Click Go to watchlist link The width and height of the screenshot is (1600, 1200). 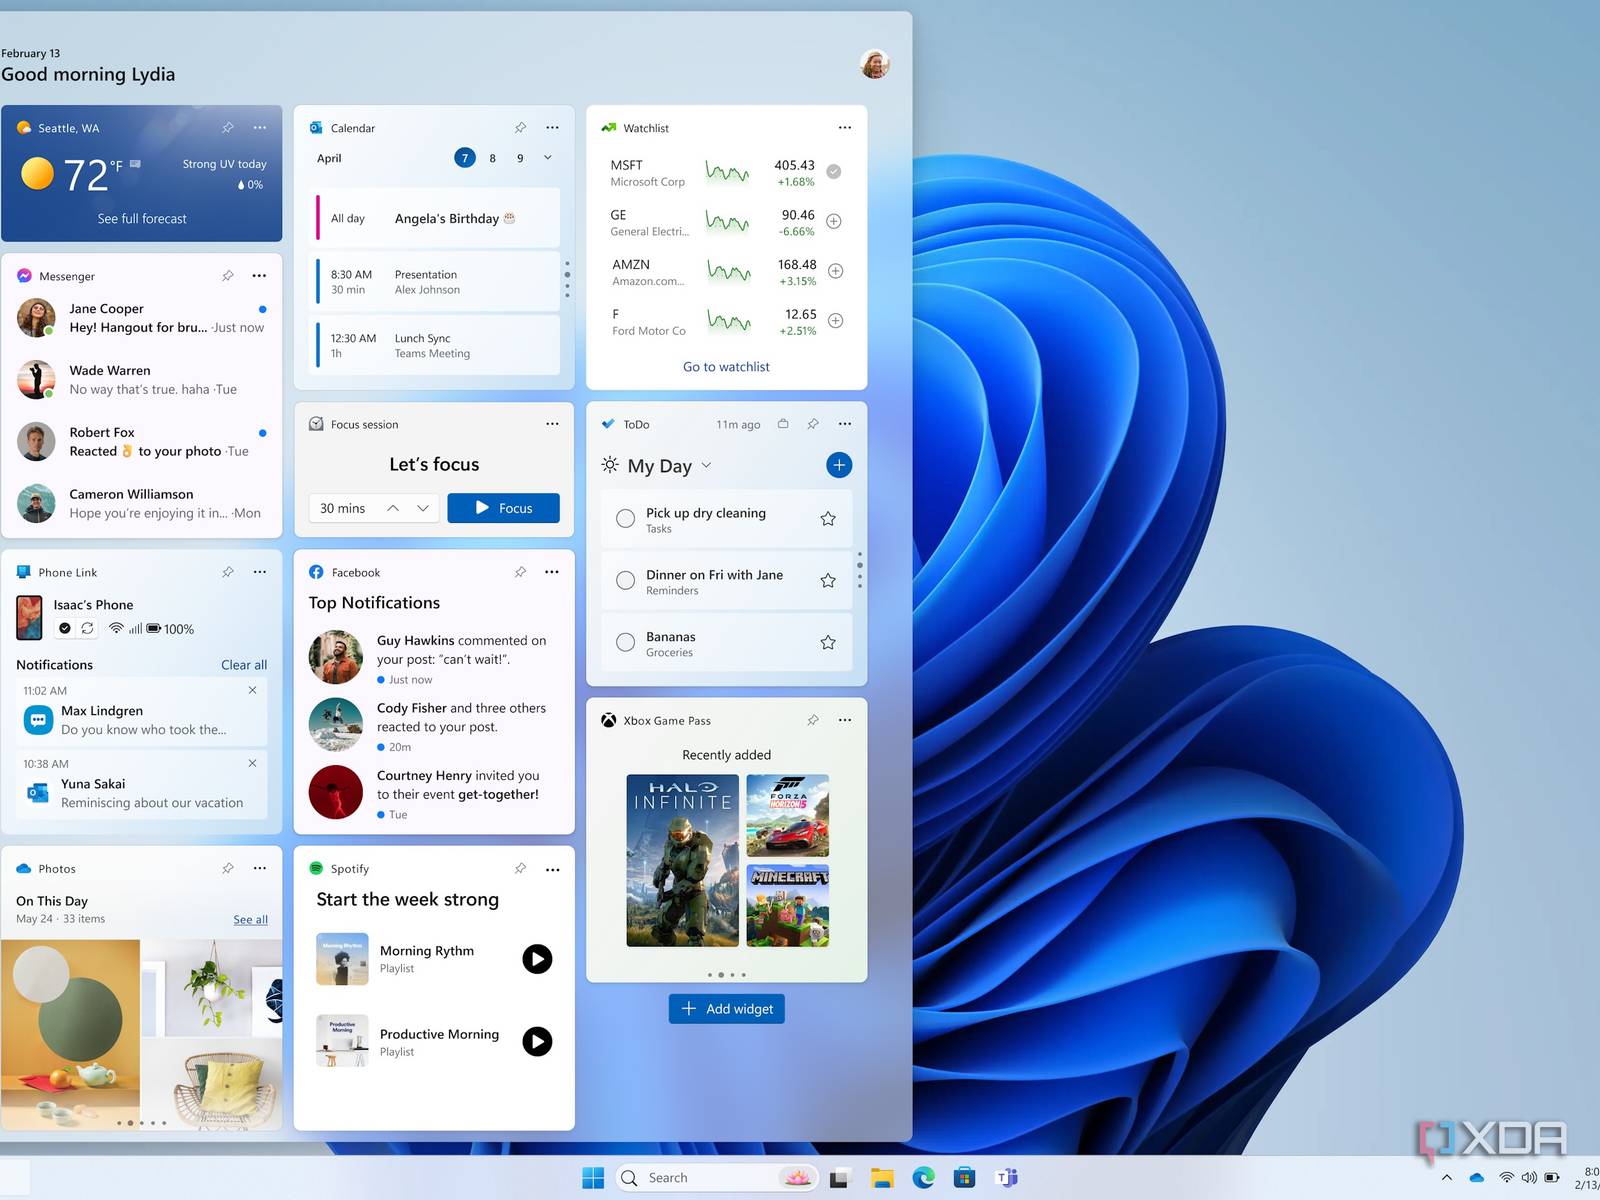pyautogui.click(x=726, y=367)
